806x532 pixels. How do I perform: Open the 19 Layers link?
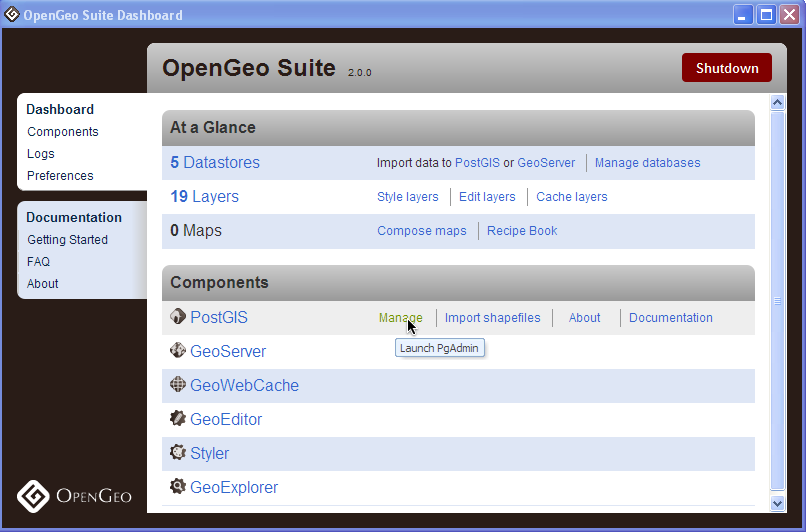pyautogui.click(x=205, y=196)
